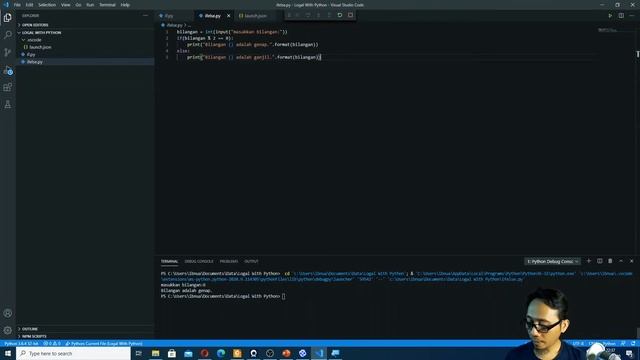
Task: Open the Windows Start menu
Action: [8, 353]
